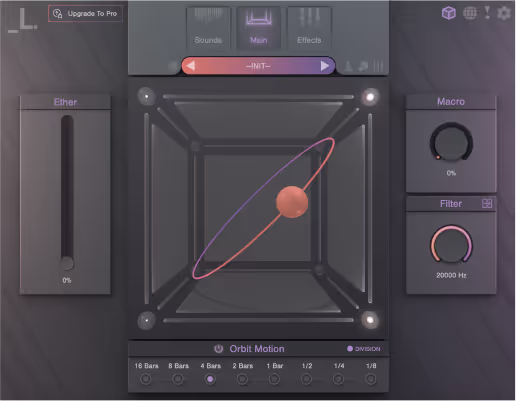Select the 16 Bars division
Viewport: 516px width, 401px height.
tap(146, 379)
